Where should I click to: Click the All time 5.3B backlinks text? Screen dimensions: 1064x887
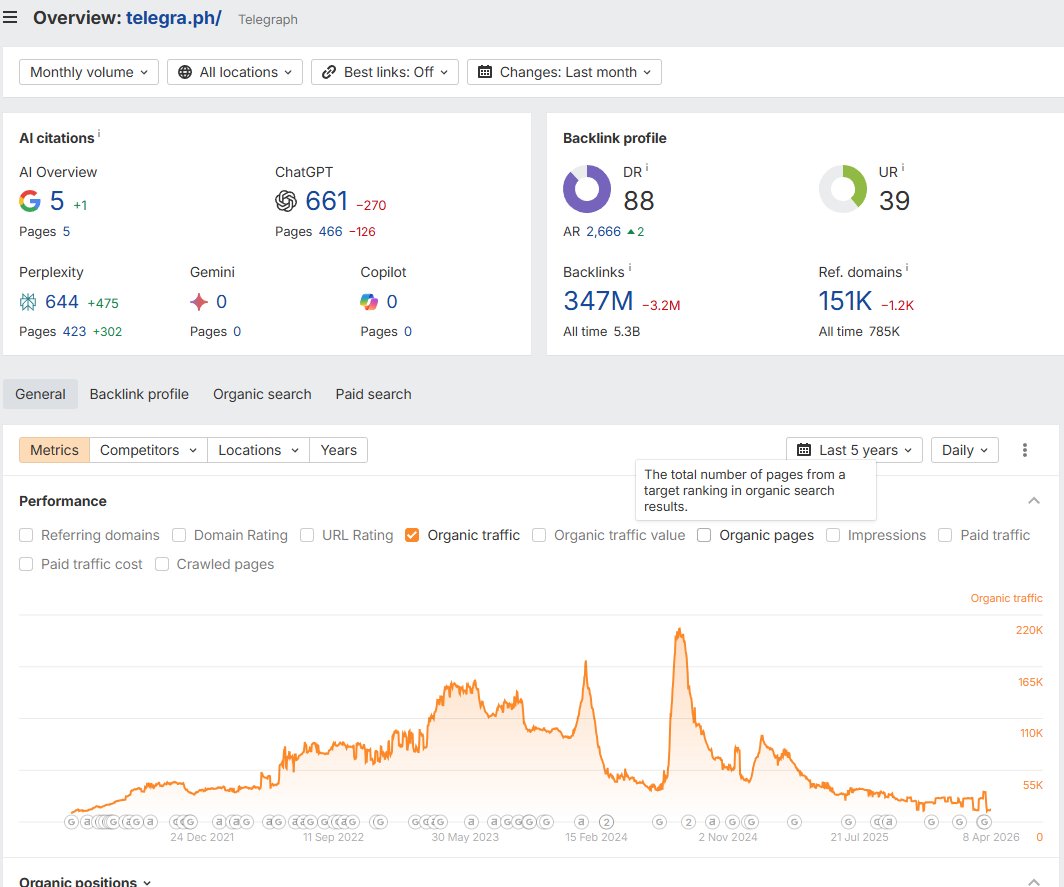tap(601, 331)
